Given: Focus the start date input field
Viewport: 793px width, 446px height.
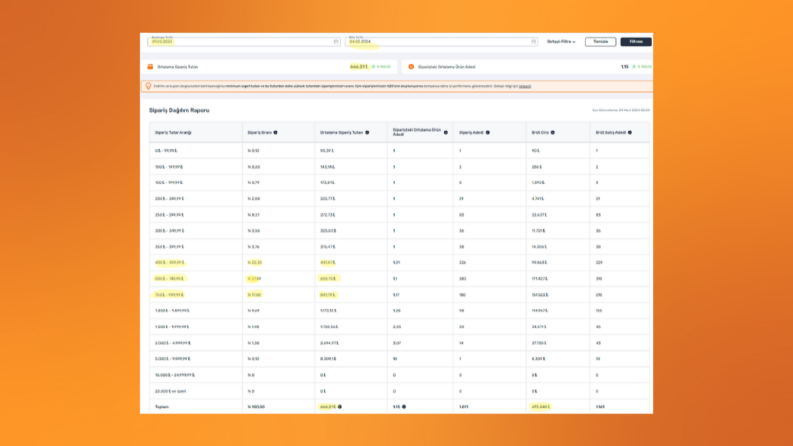Looking at the screenshot, I should pyautogui.click(x=244, y=41).
